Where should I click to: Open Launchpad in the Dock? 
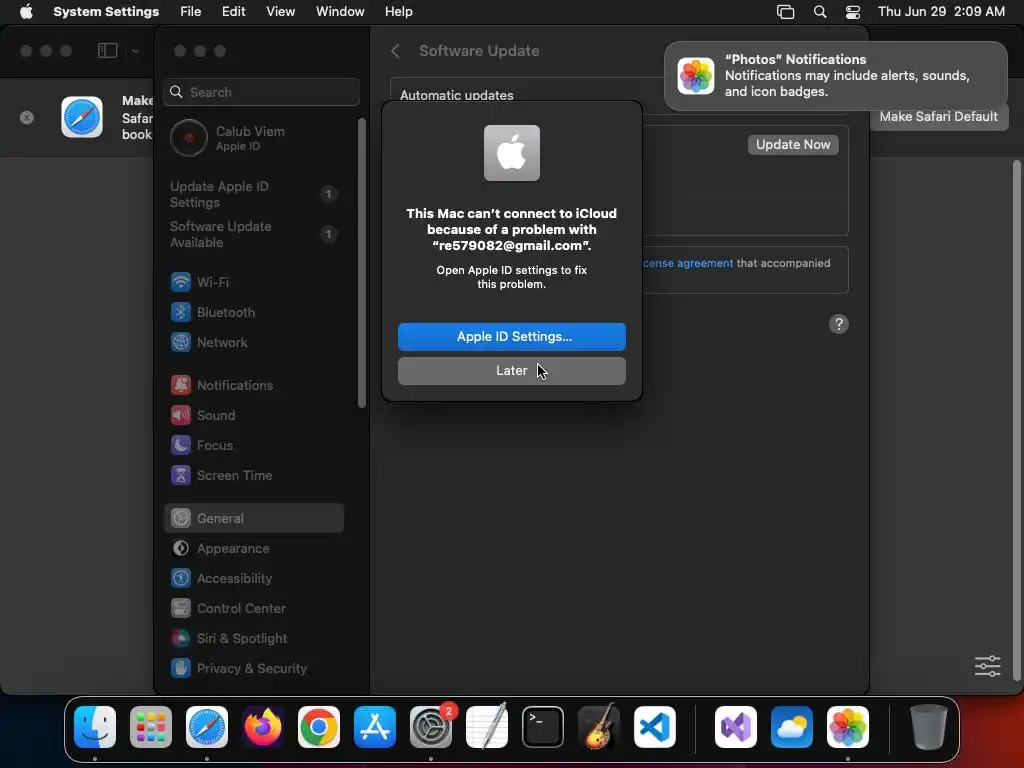click(x=151, y=726)
